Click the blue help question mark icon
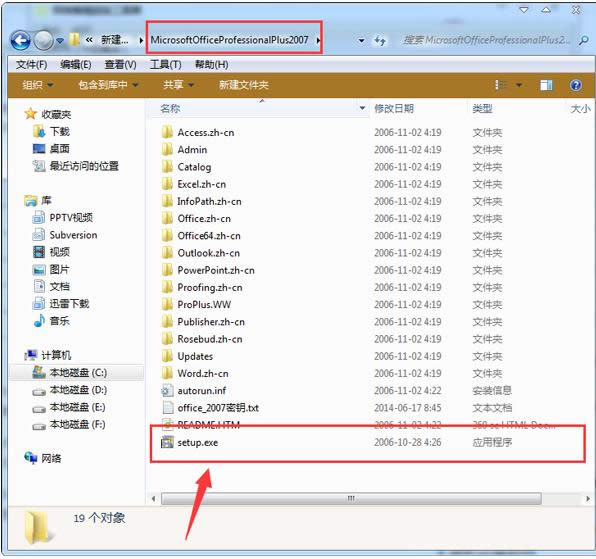 click(575, 85)
